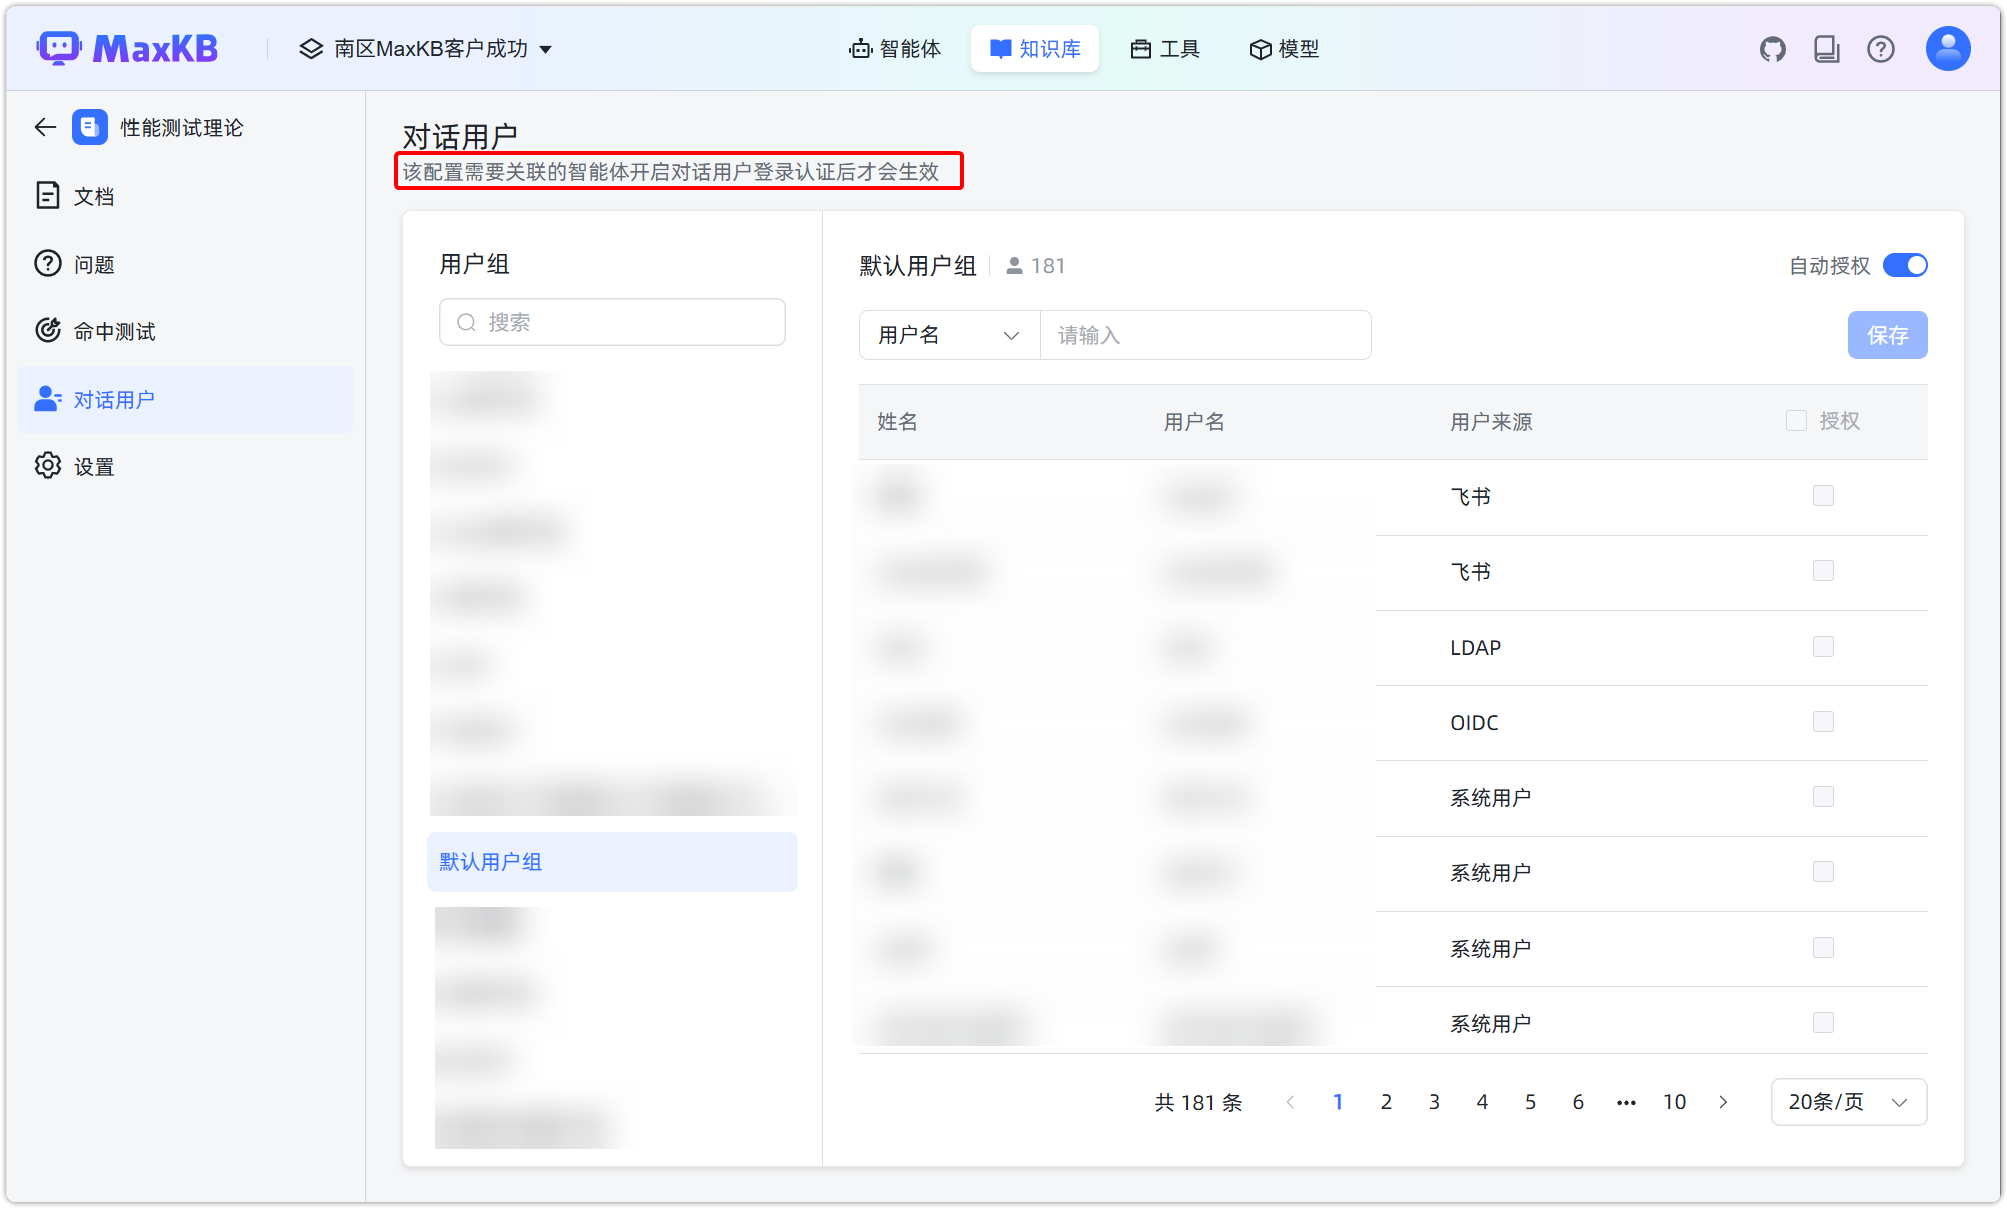Switch to the 模型 tab
This screenshot has height=1208, width=2007.
1284,48
